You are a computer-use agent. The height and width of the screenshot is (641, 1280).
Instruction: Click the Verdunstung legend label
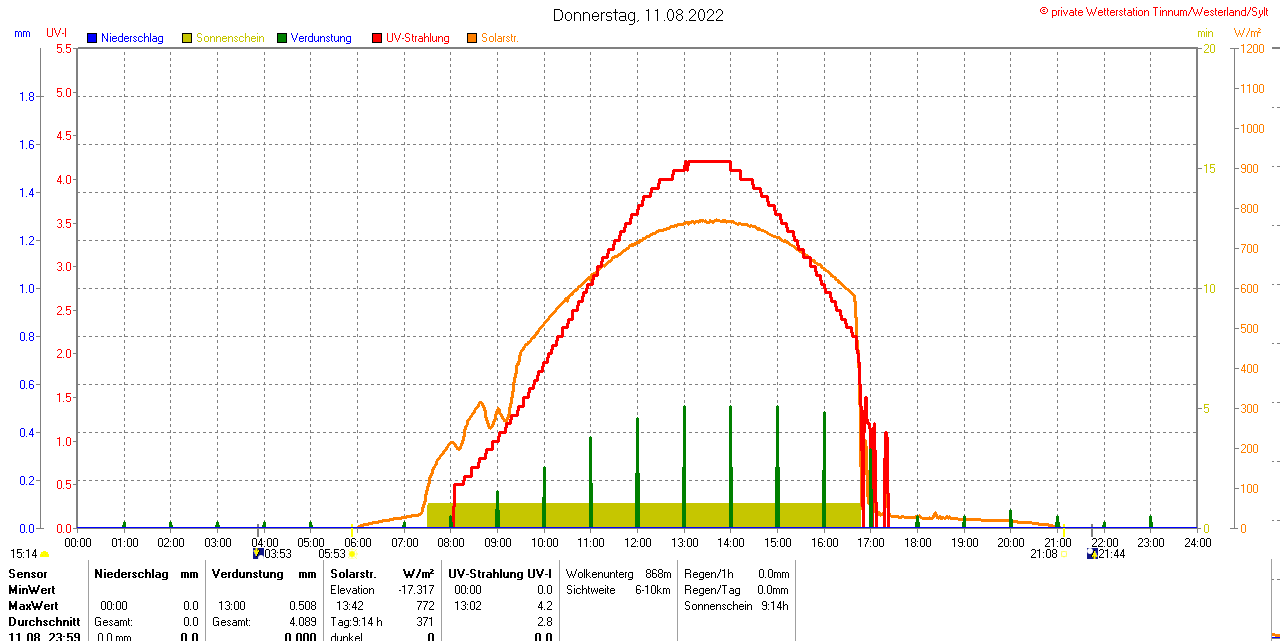click(x=321, y=38)
